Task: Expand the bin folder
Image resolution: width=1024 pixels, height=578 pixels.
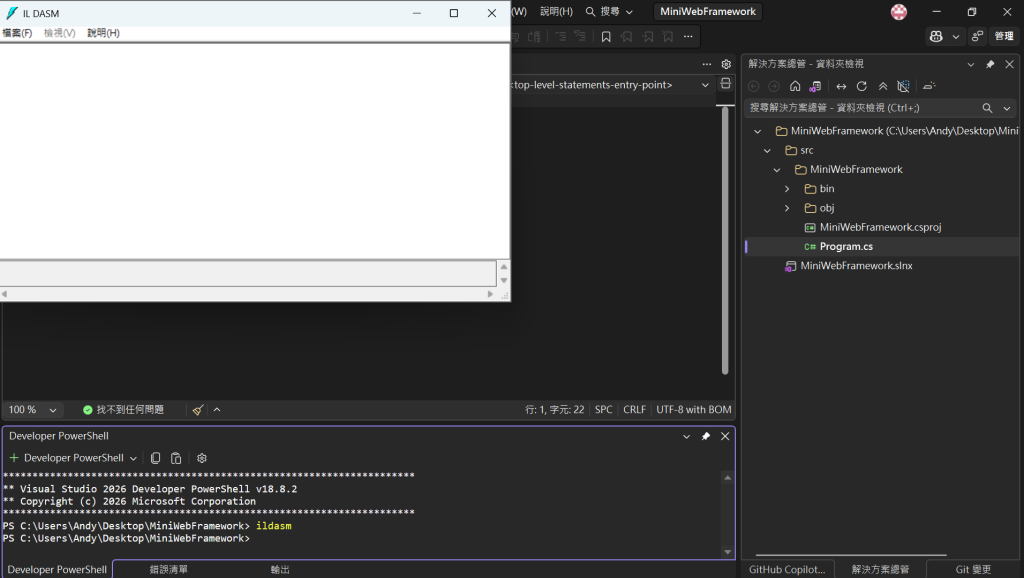Action: pyautogui.click(x=787, y=189)
